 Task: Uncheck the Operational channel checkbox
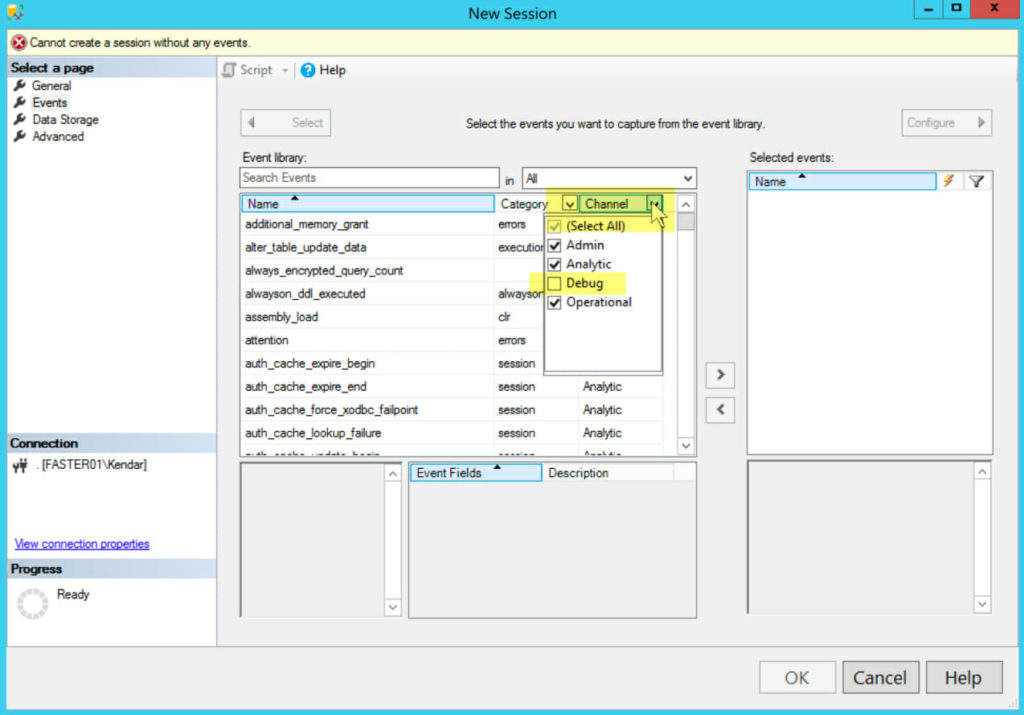(555, 302)
